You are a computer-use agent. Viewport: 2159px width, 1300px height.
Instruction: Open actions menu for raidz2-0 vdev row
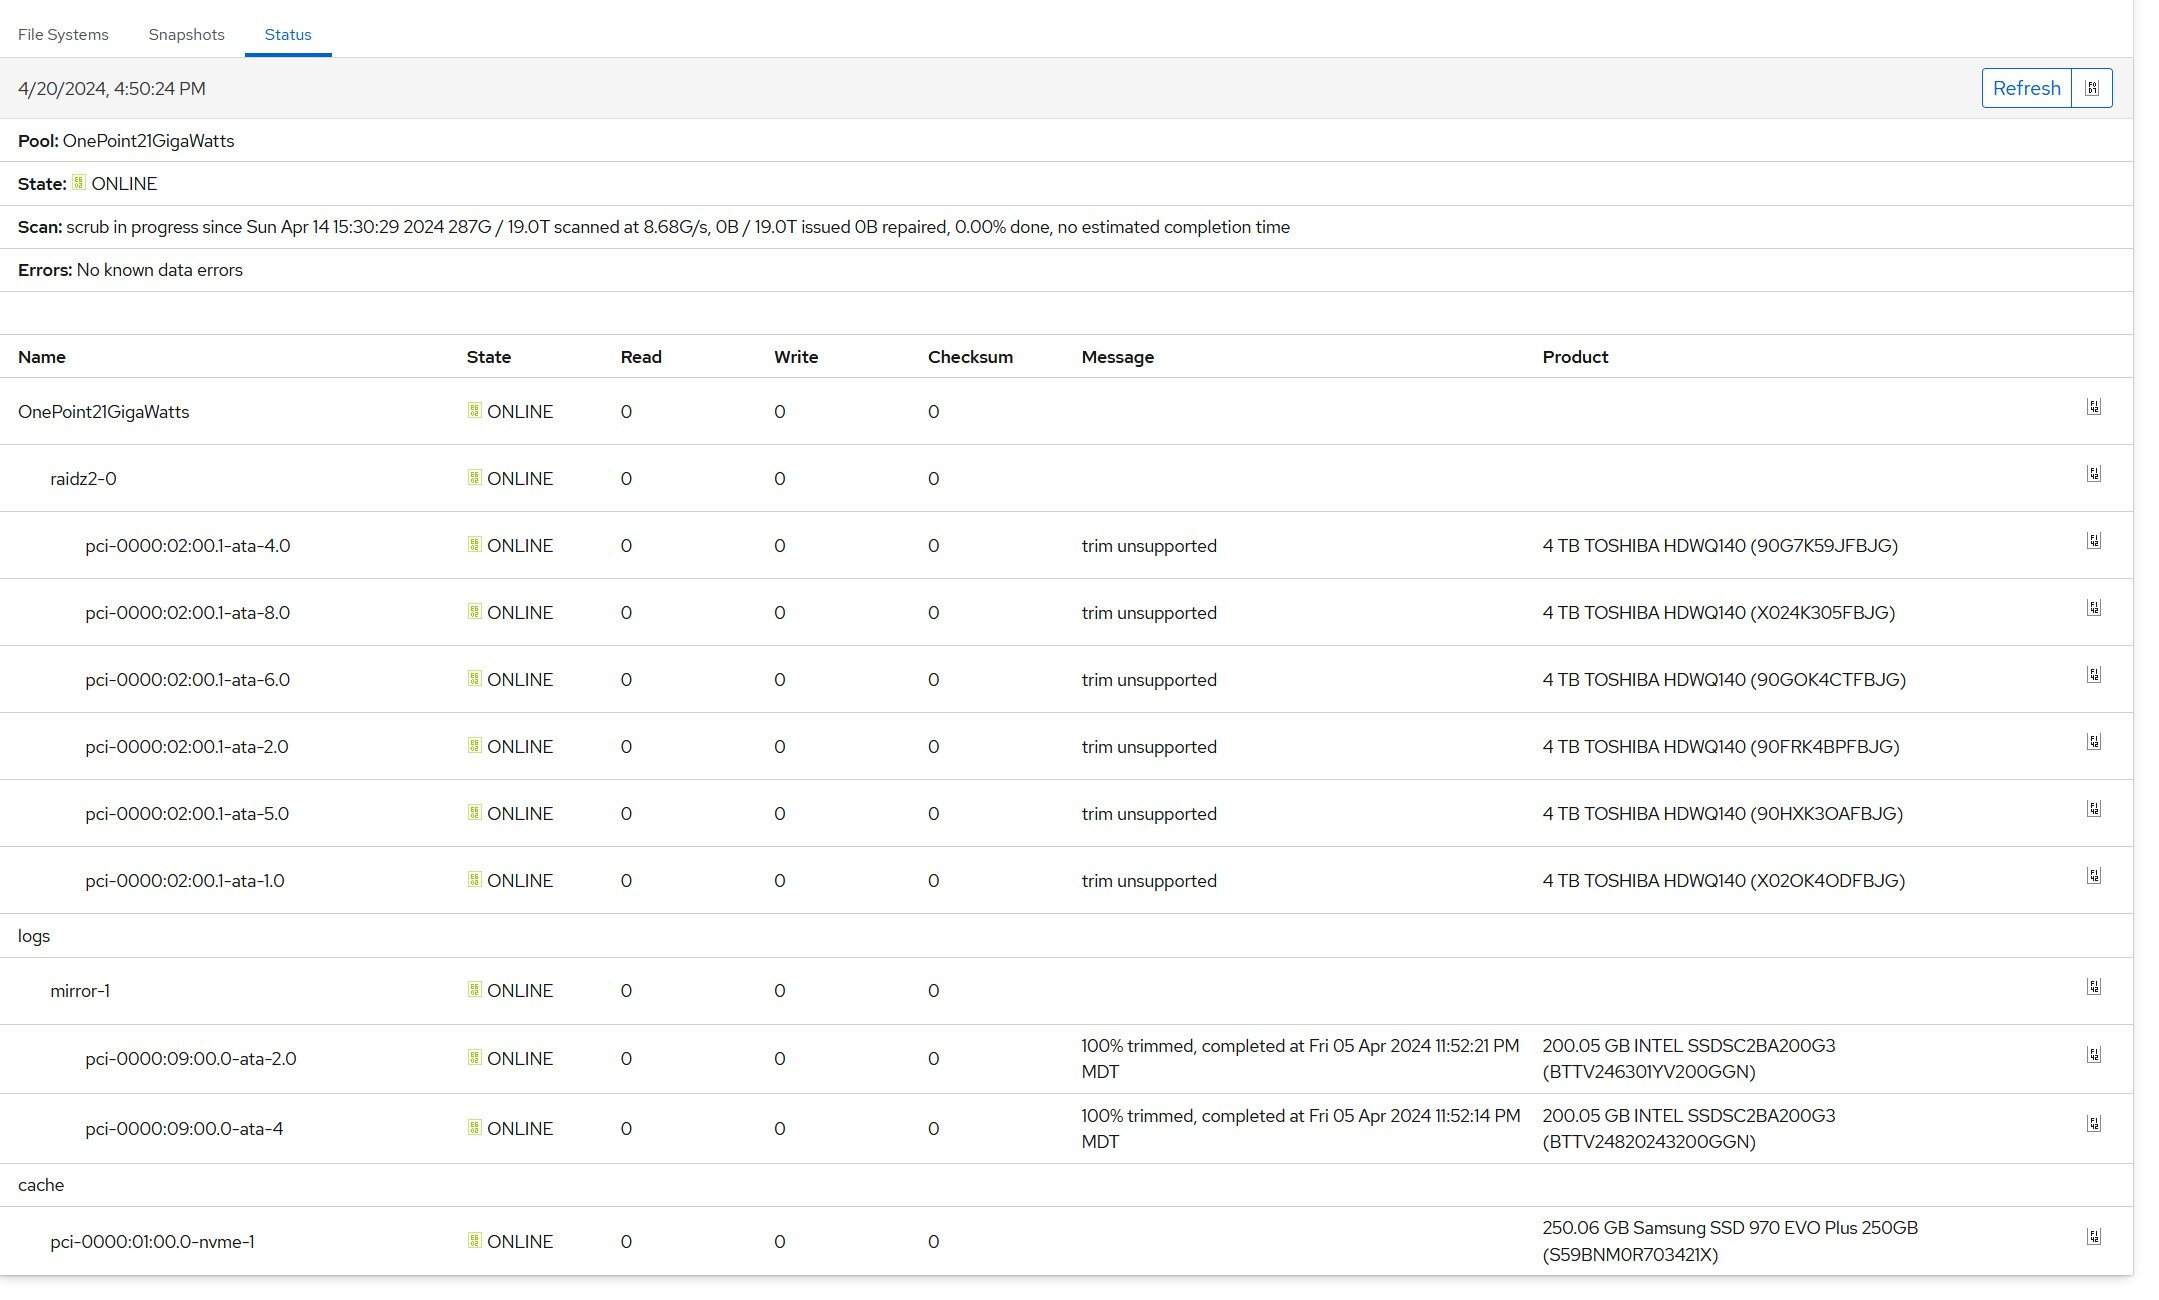coord(2093,474)
